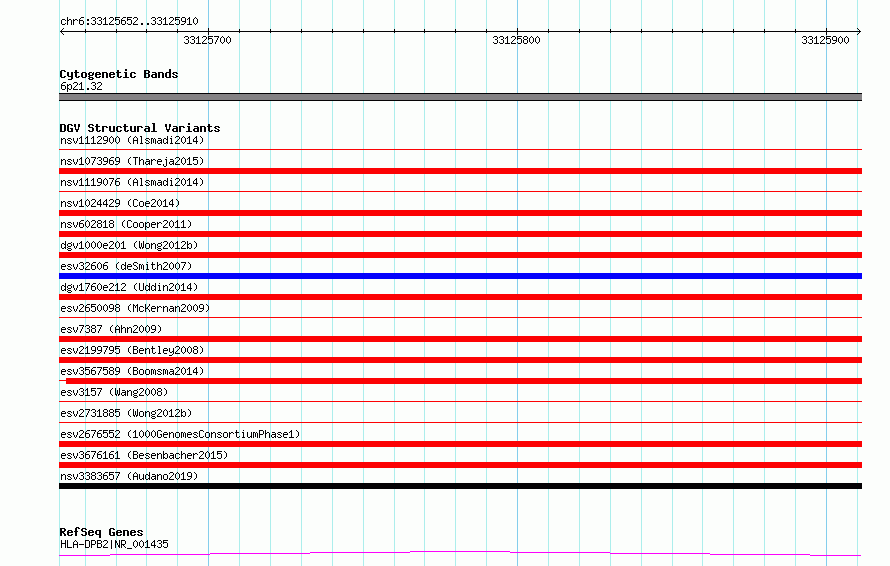This screenshot has width=890, height=566.
Task: Click the left arrow of the ruler
Action: point(62,31)
